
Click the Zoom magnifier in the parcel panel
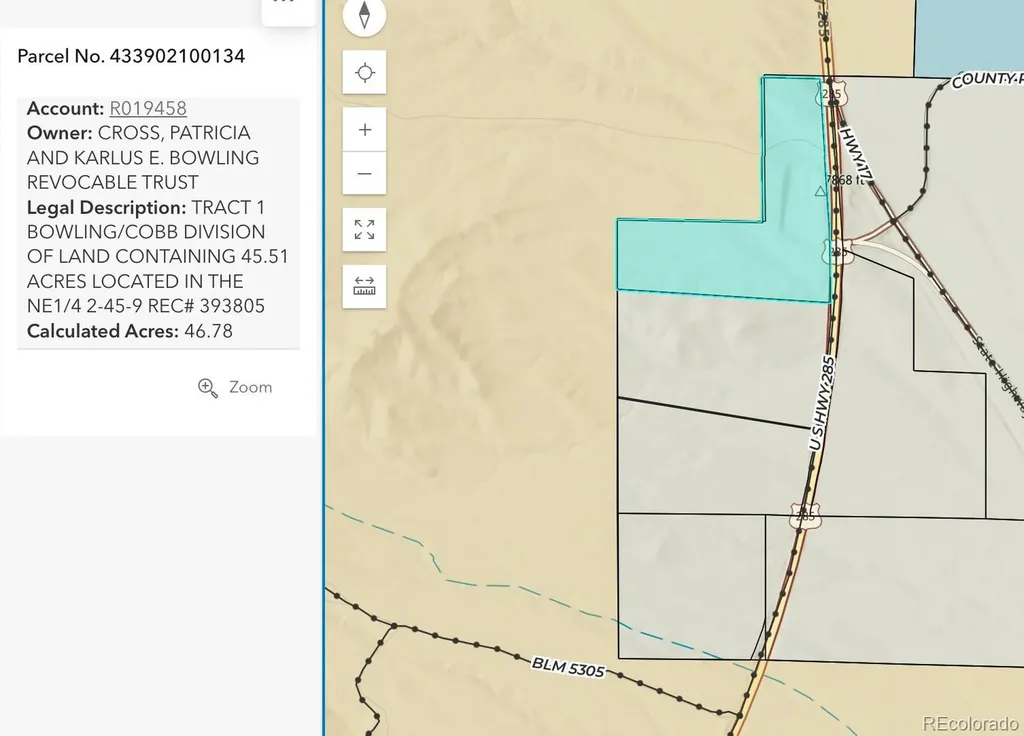coord(235,387)
